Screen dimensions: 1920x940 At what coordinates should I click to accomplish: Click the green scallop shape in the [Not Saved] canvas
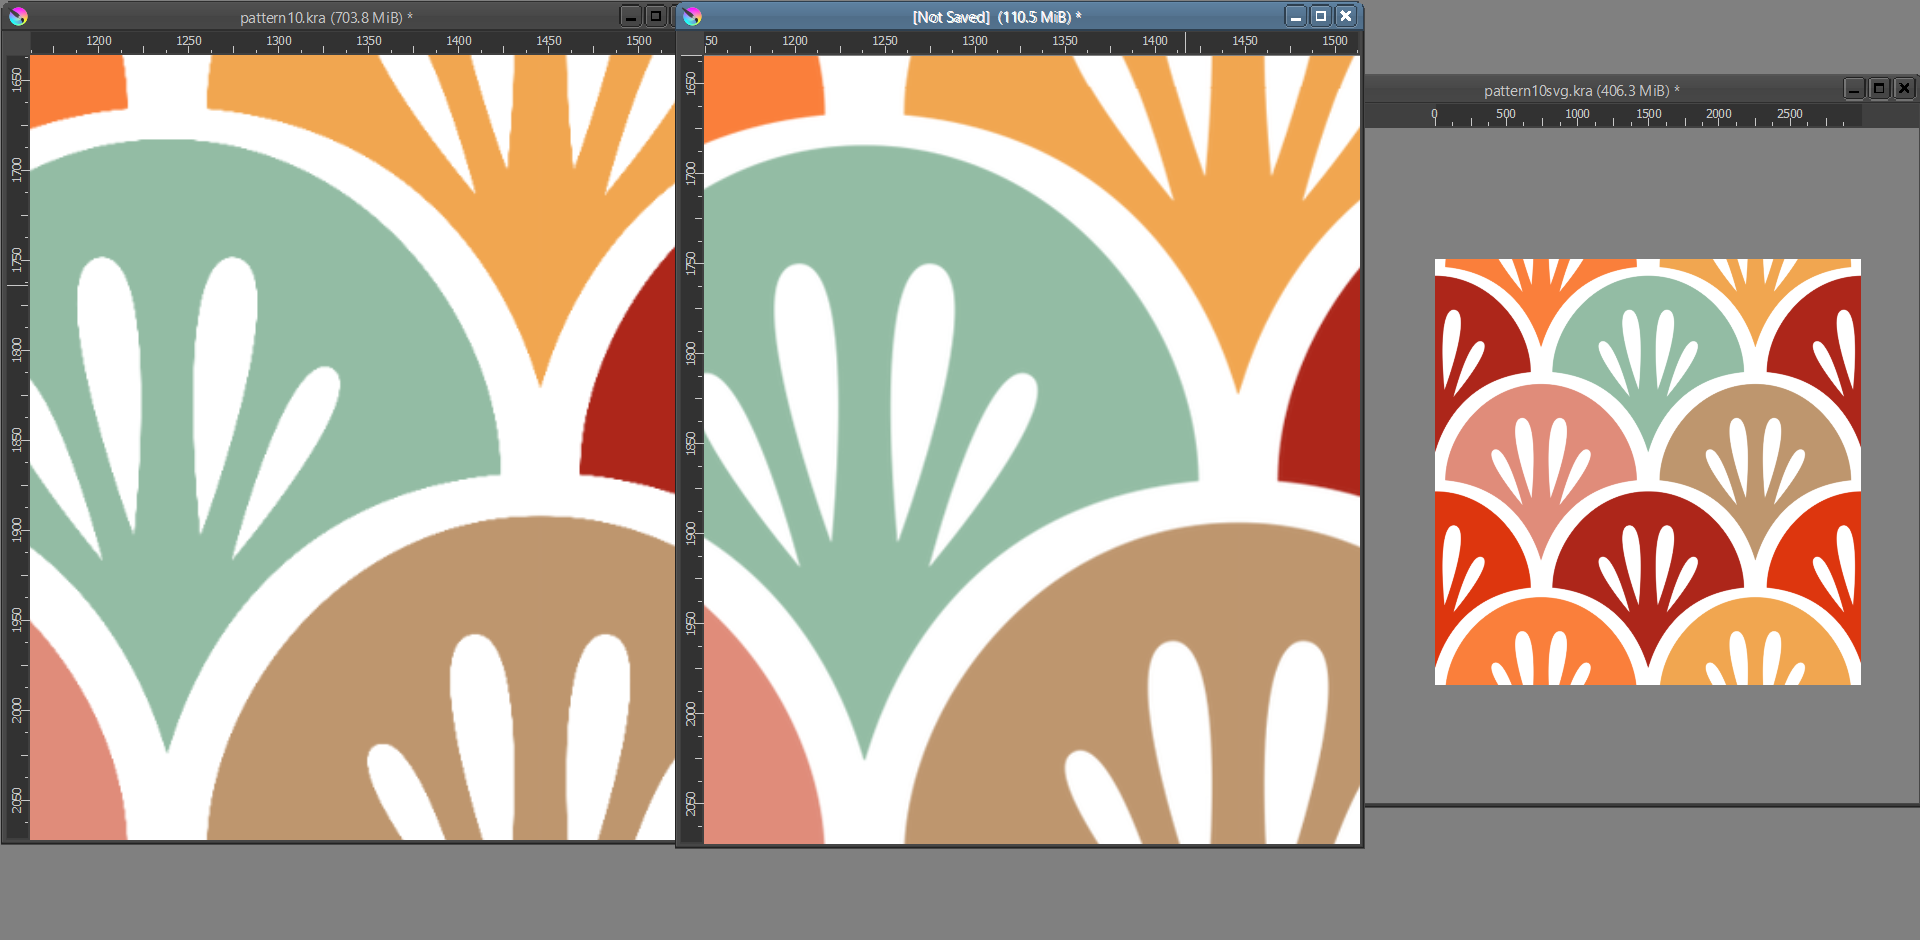click(950, 450)
